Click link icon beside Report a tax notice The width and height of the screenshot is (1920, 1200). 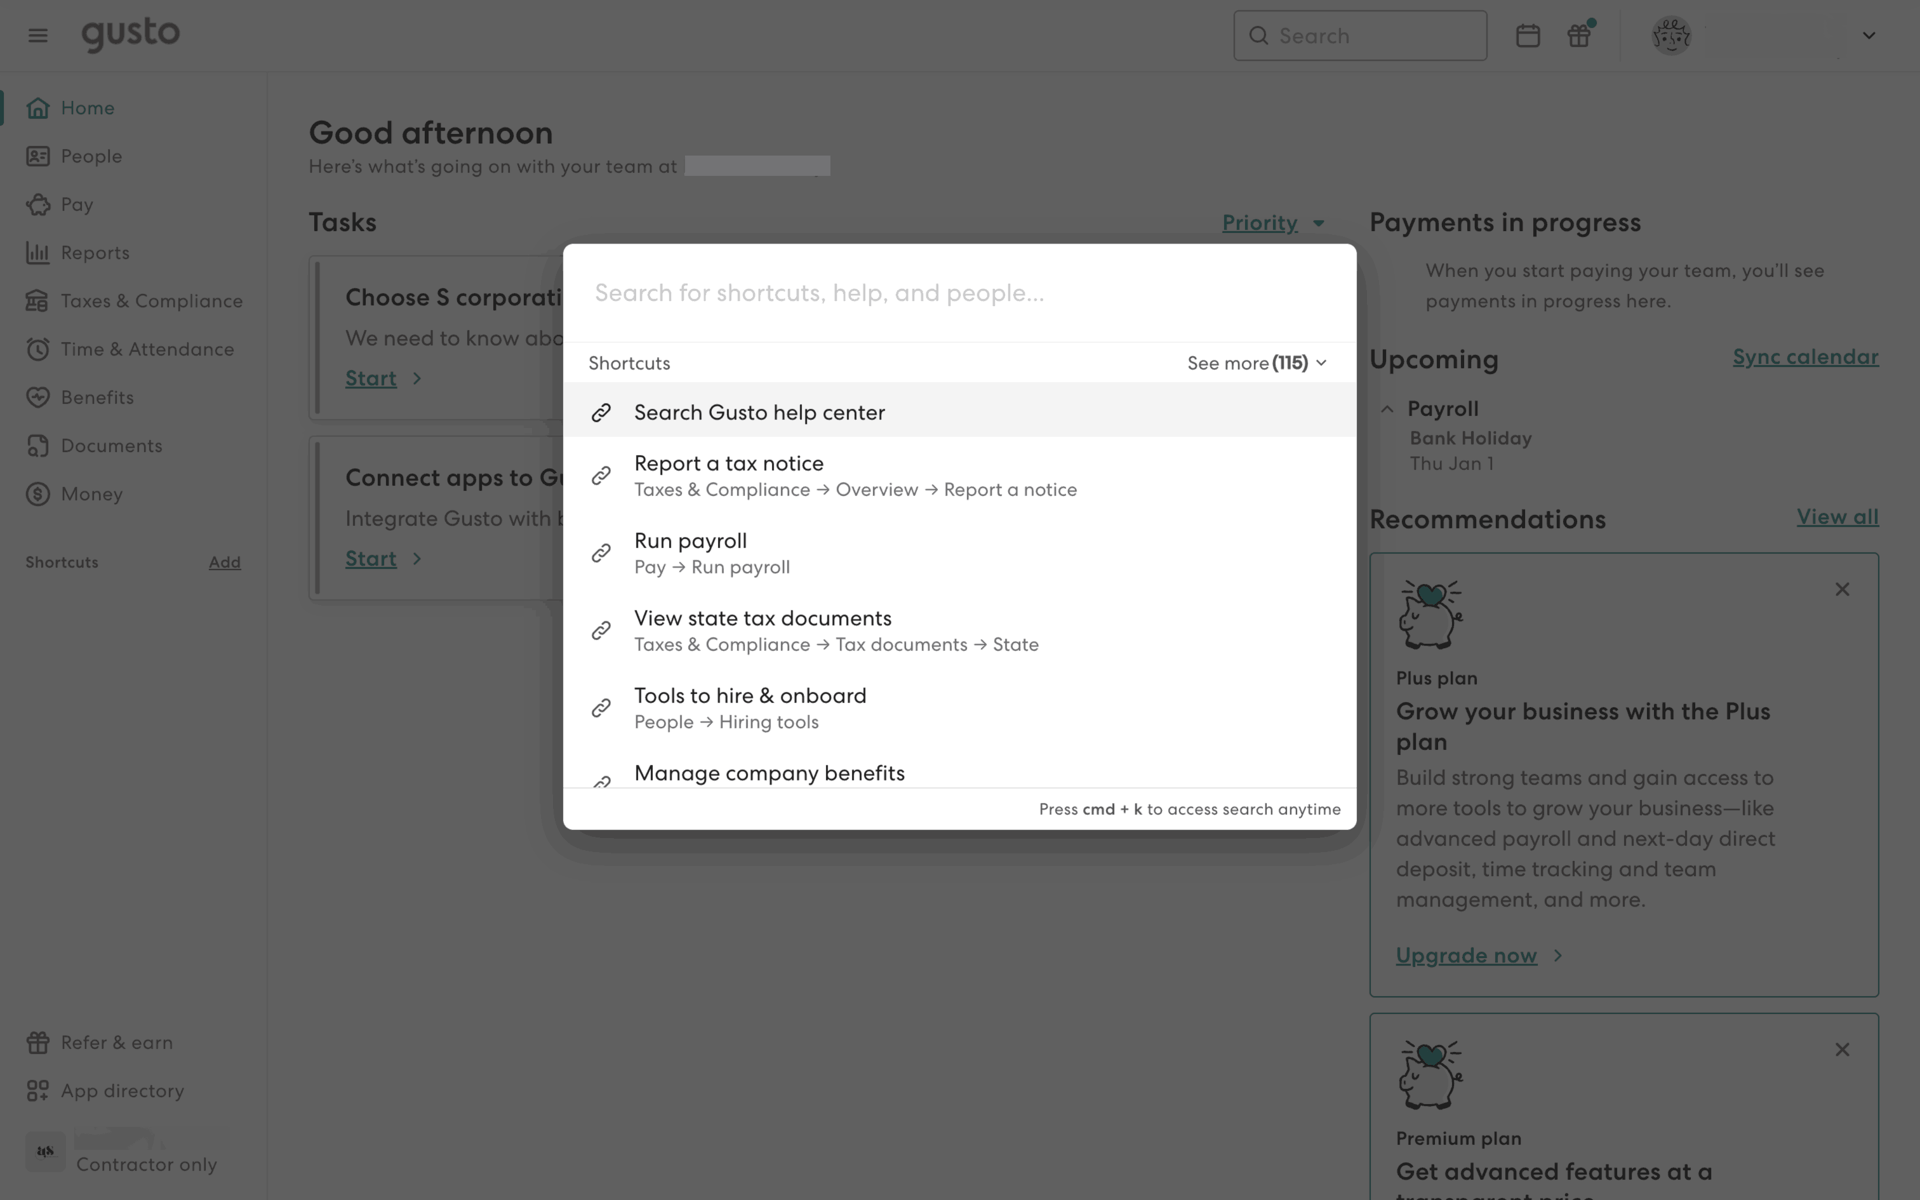601,476
